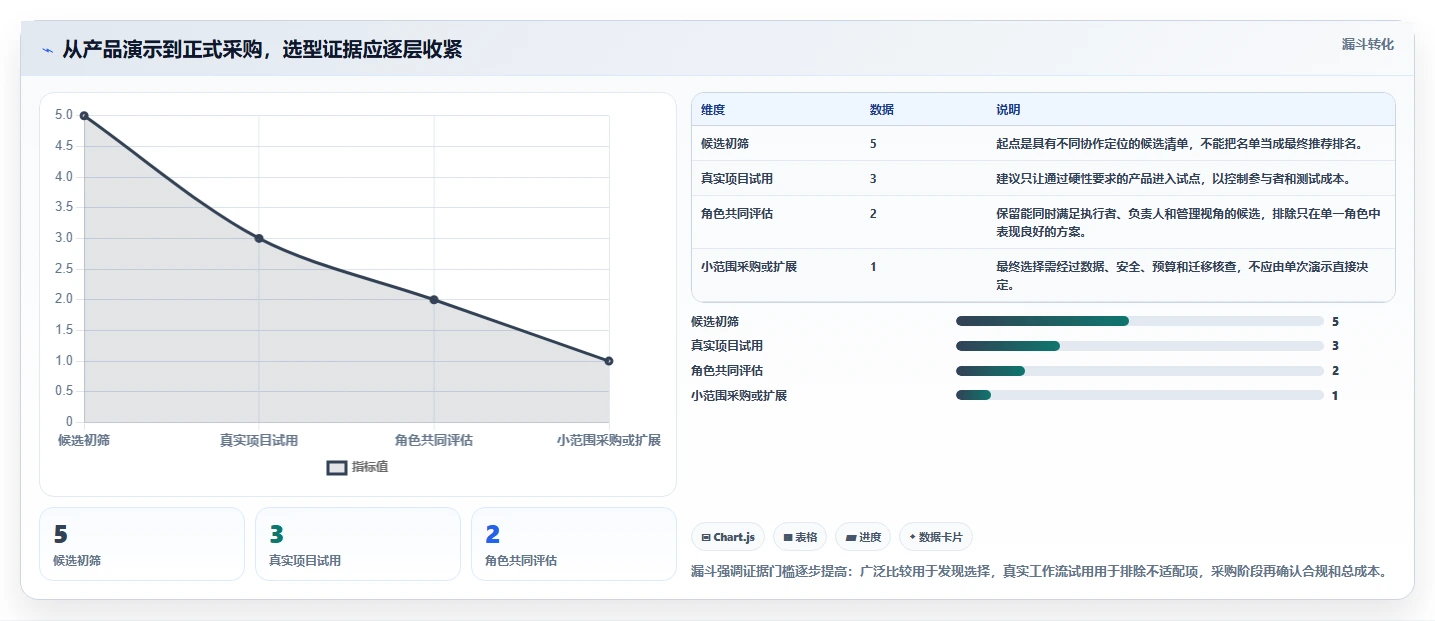Click table cell 小范围采购或扩展
Image resolution: width=1435 pixels, height=621 pixels.
[x=749, y=267]
